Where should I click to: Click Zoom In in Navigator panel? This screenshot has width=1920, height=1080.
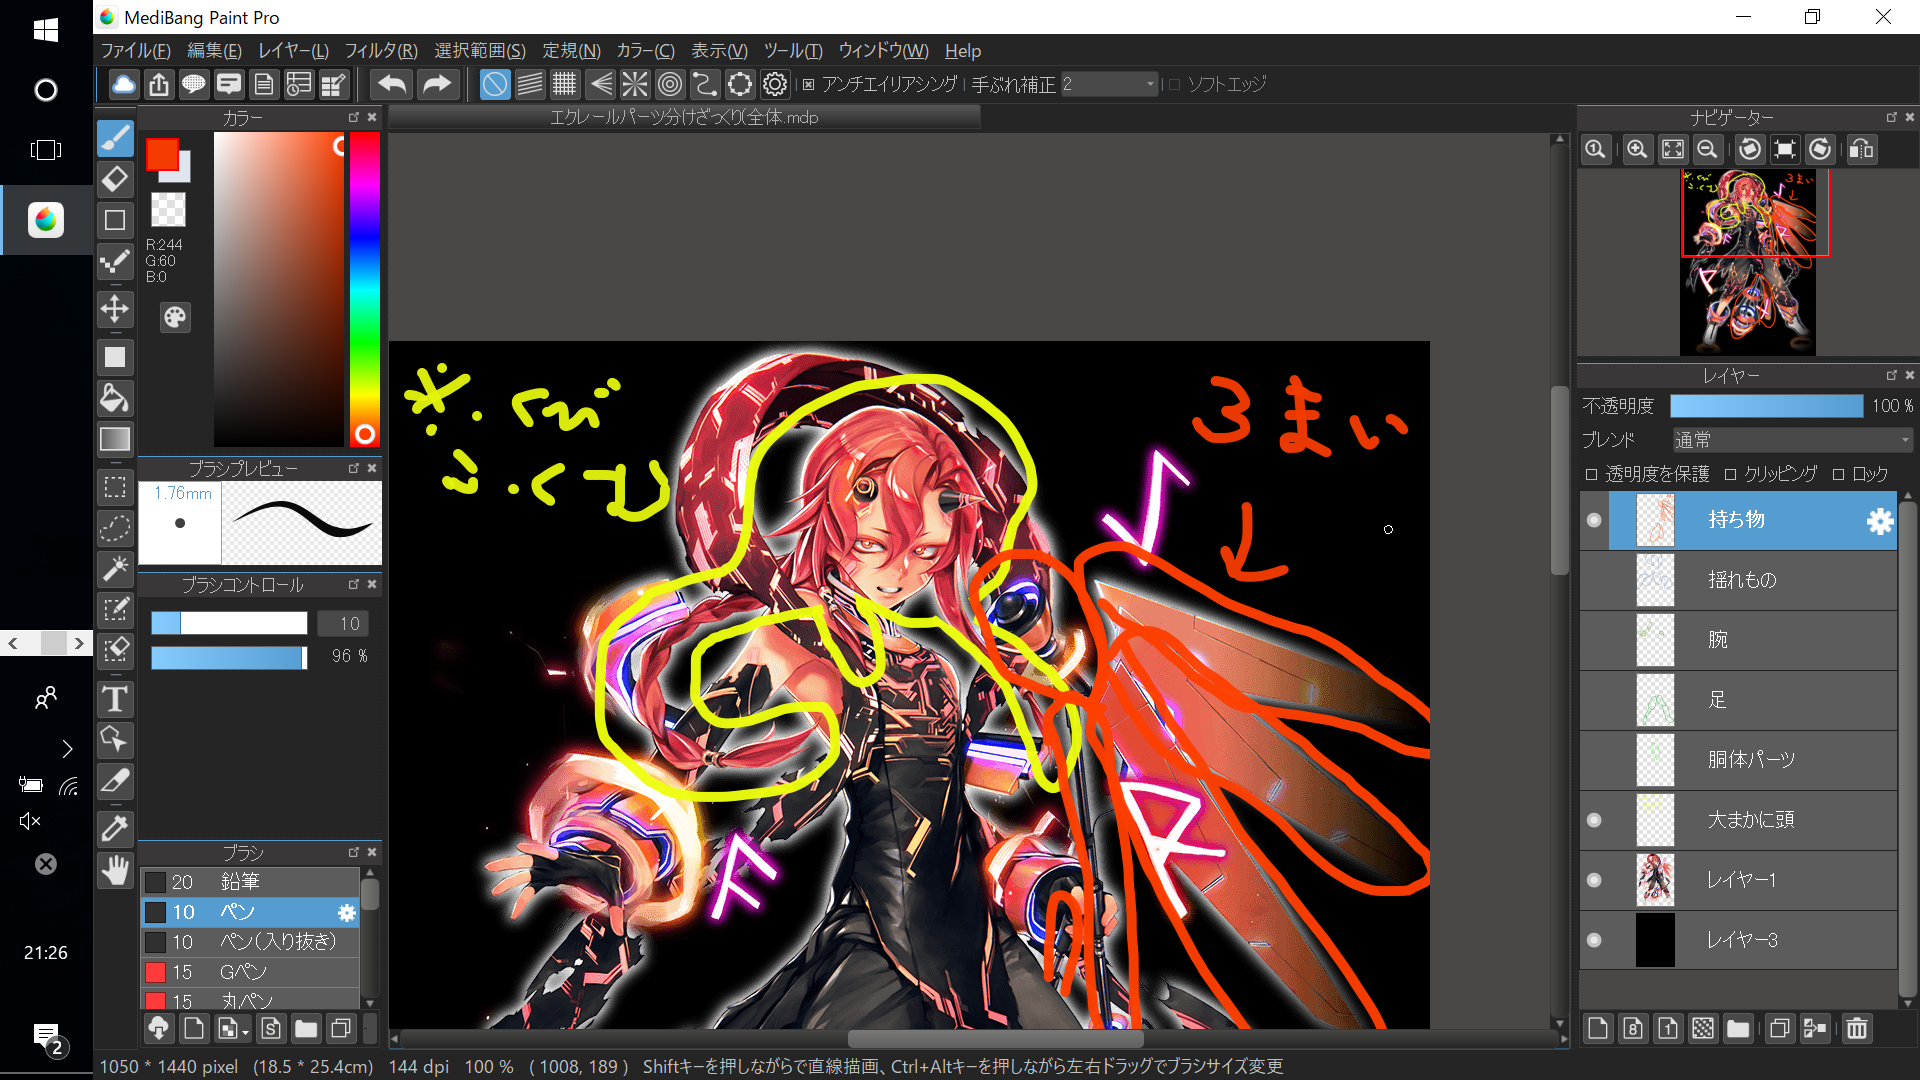1637,150
